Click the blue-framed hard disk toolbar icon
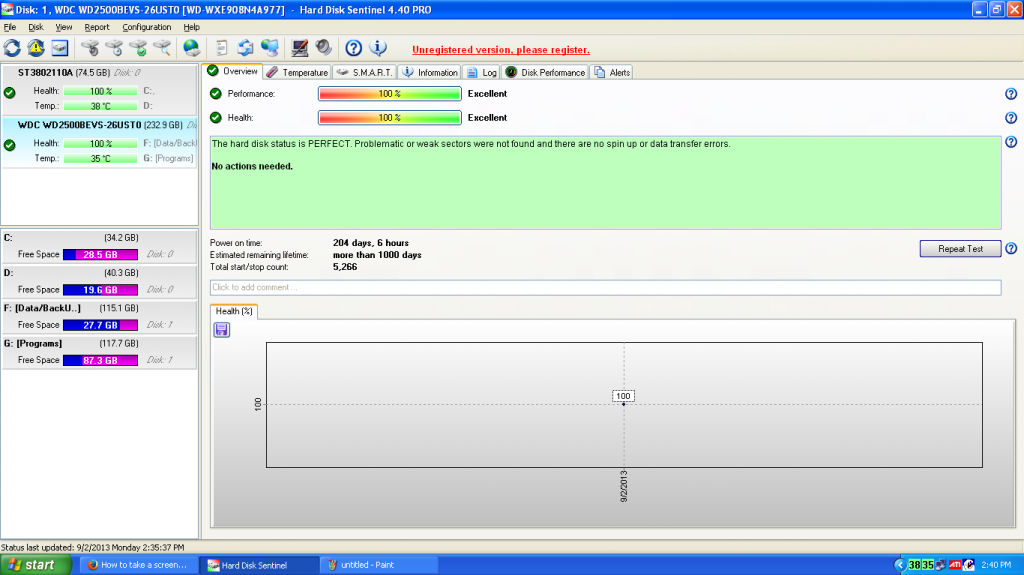The image size is (1024, 575). [60, 48]
